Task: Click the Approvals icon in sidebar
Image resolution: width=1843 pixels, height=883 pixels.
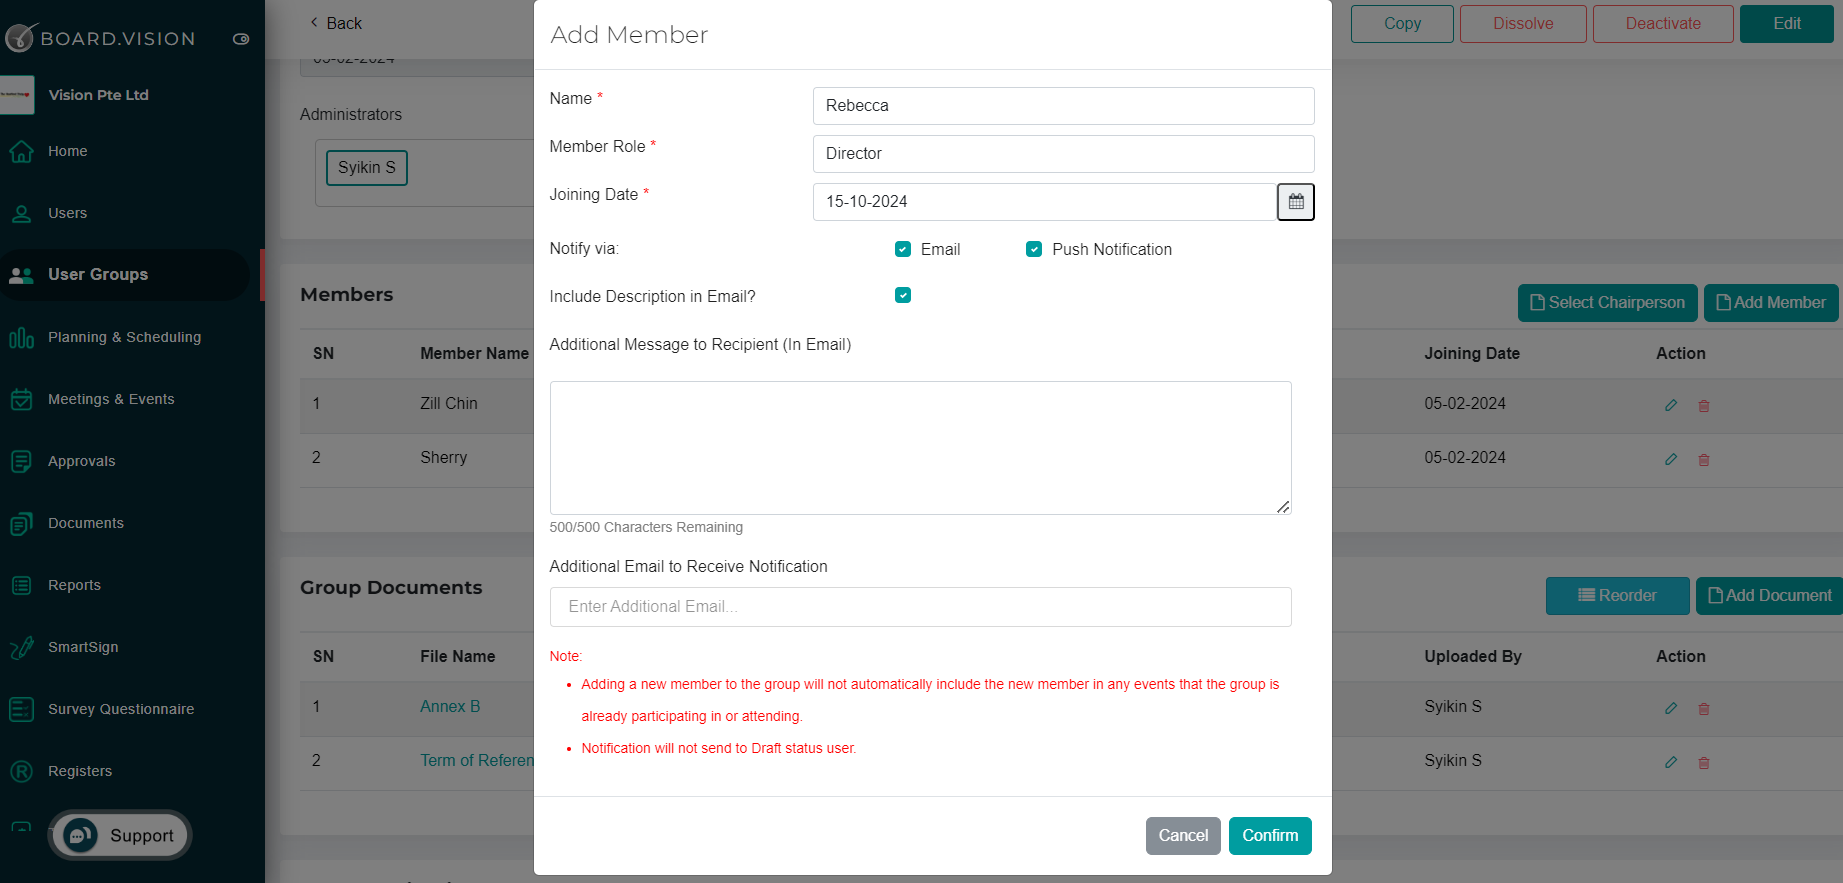Action: (x=21, y=462)
